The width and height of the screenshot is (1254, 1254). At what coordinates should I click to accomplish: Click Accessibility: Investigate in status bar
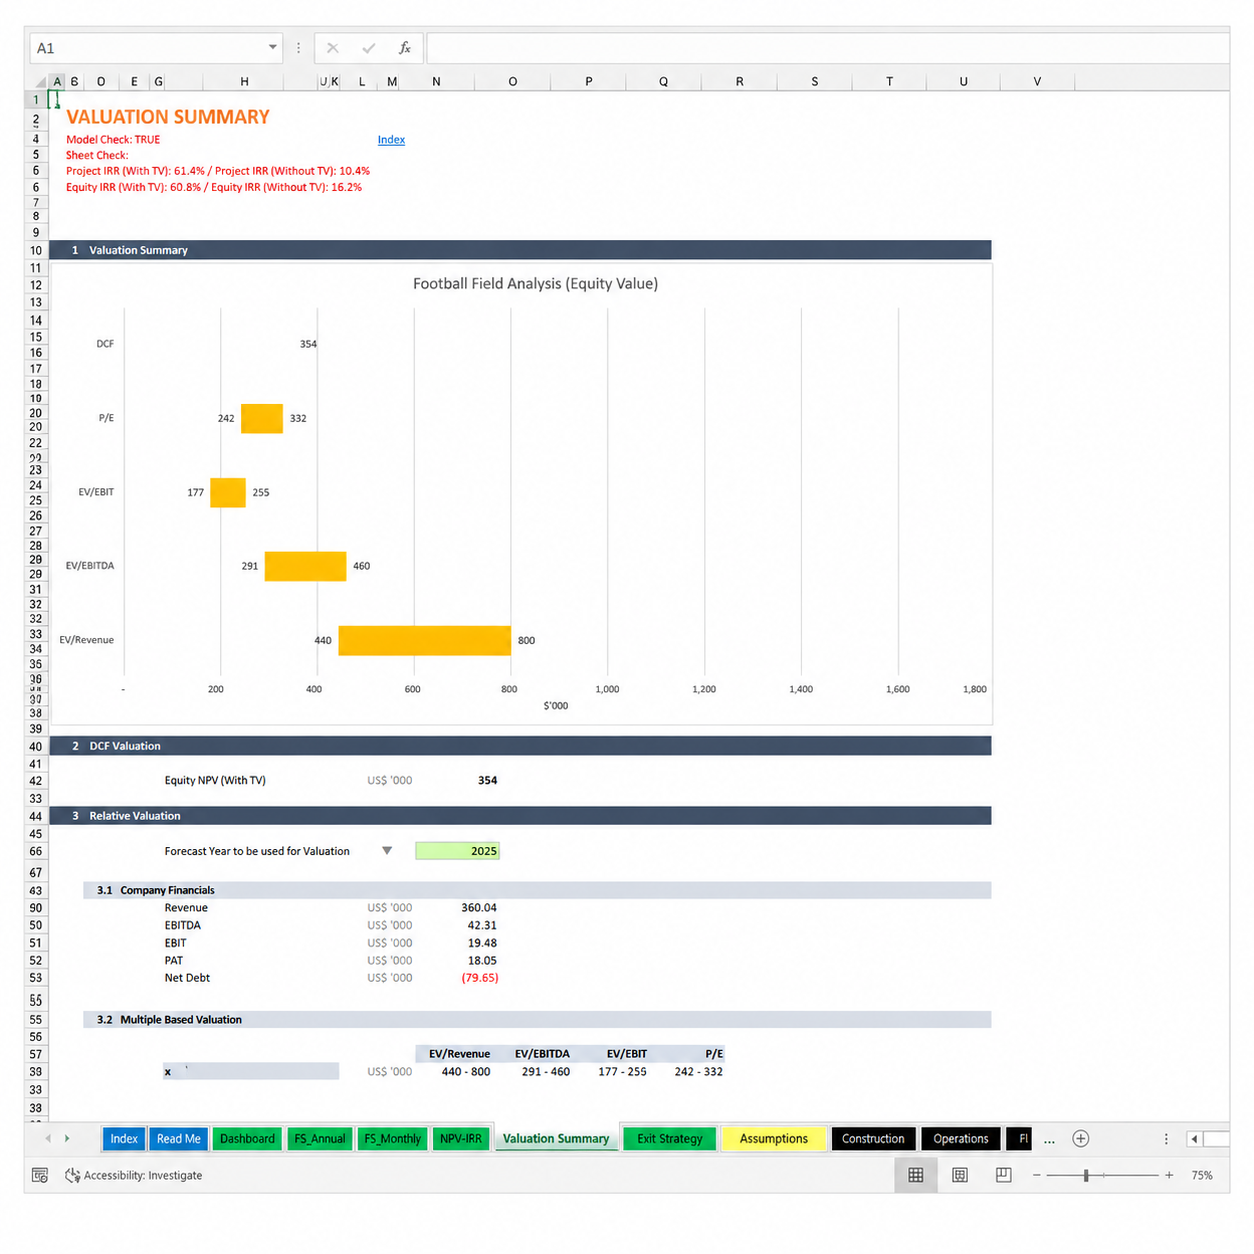click(x=134, y=1175)
